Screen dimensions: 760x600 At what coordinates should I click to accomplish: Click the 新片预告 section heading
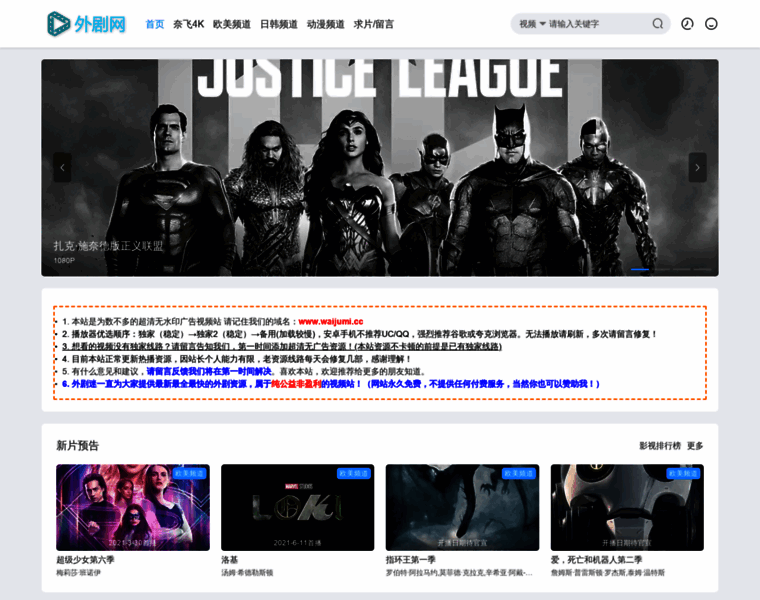tap(78, 445)
